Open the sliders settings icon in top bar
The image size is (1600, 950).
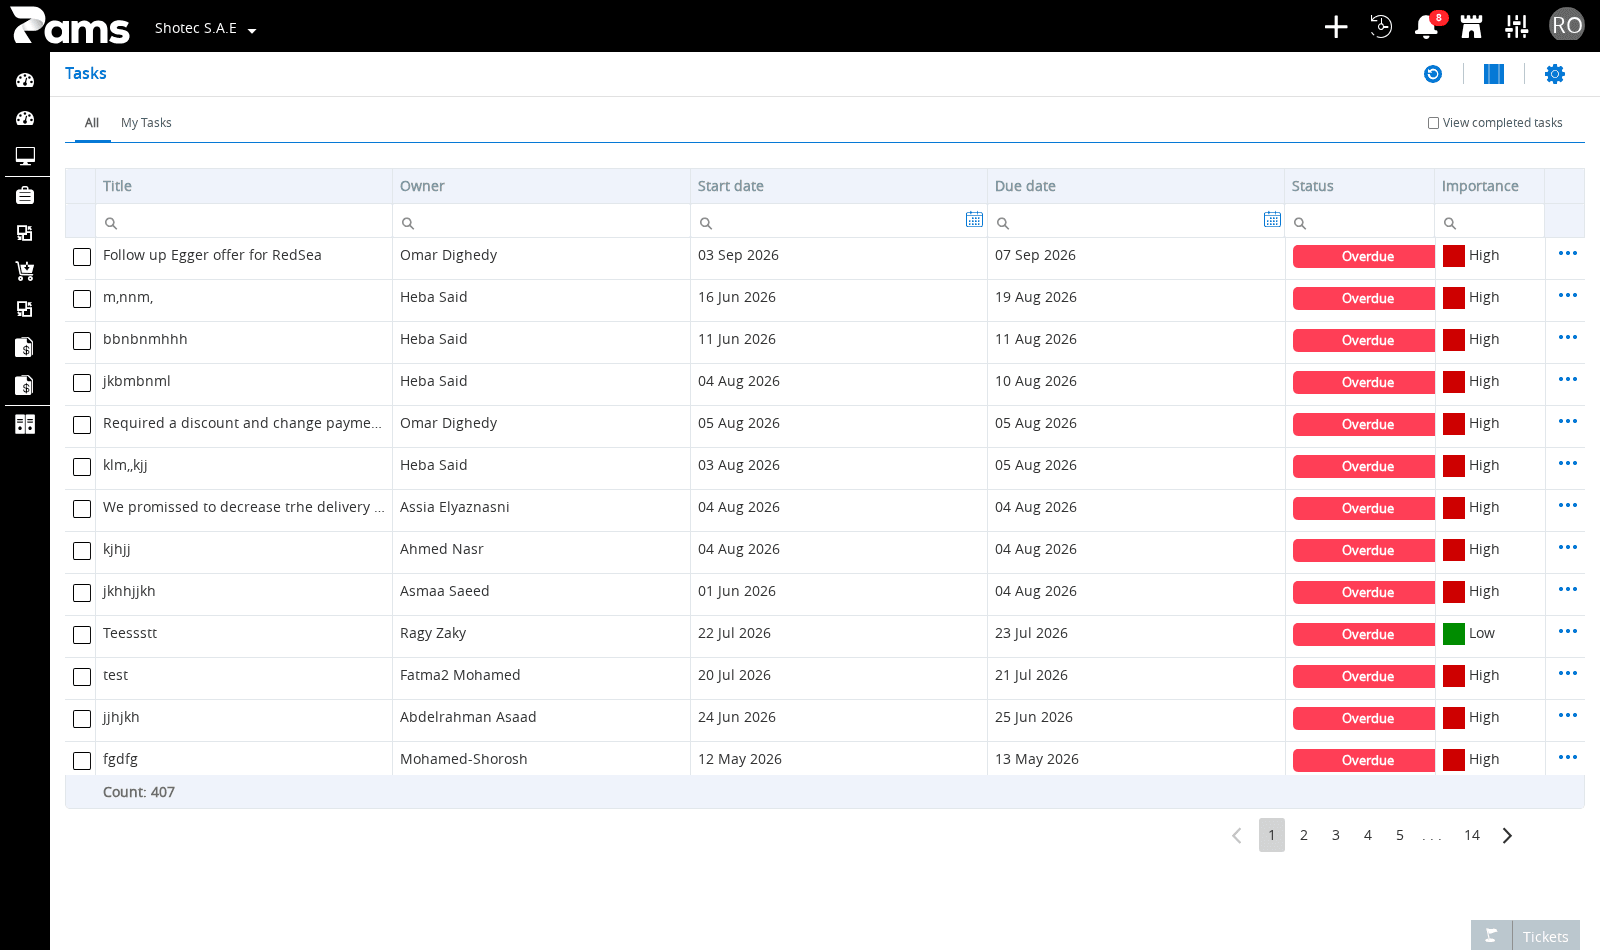click(x=1517, y=27)
